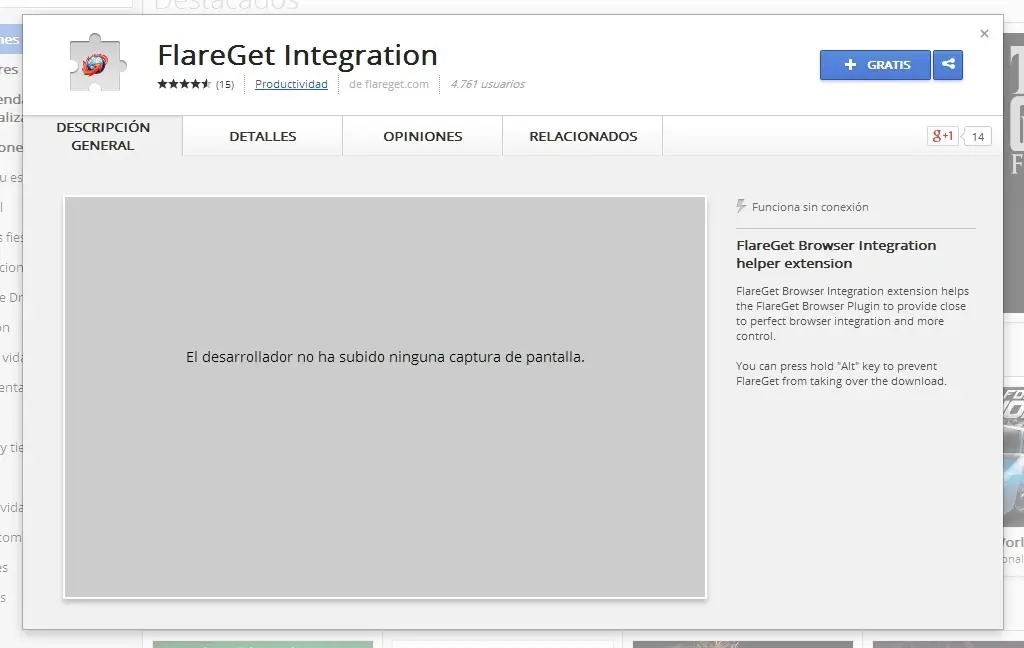Click the five-star rating

(184, 84)
